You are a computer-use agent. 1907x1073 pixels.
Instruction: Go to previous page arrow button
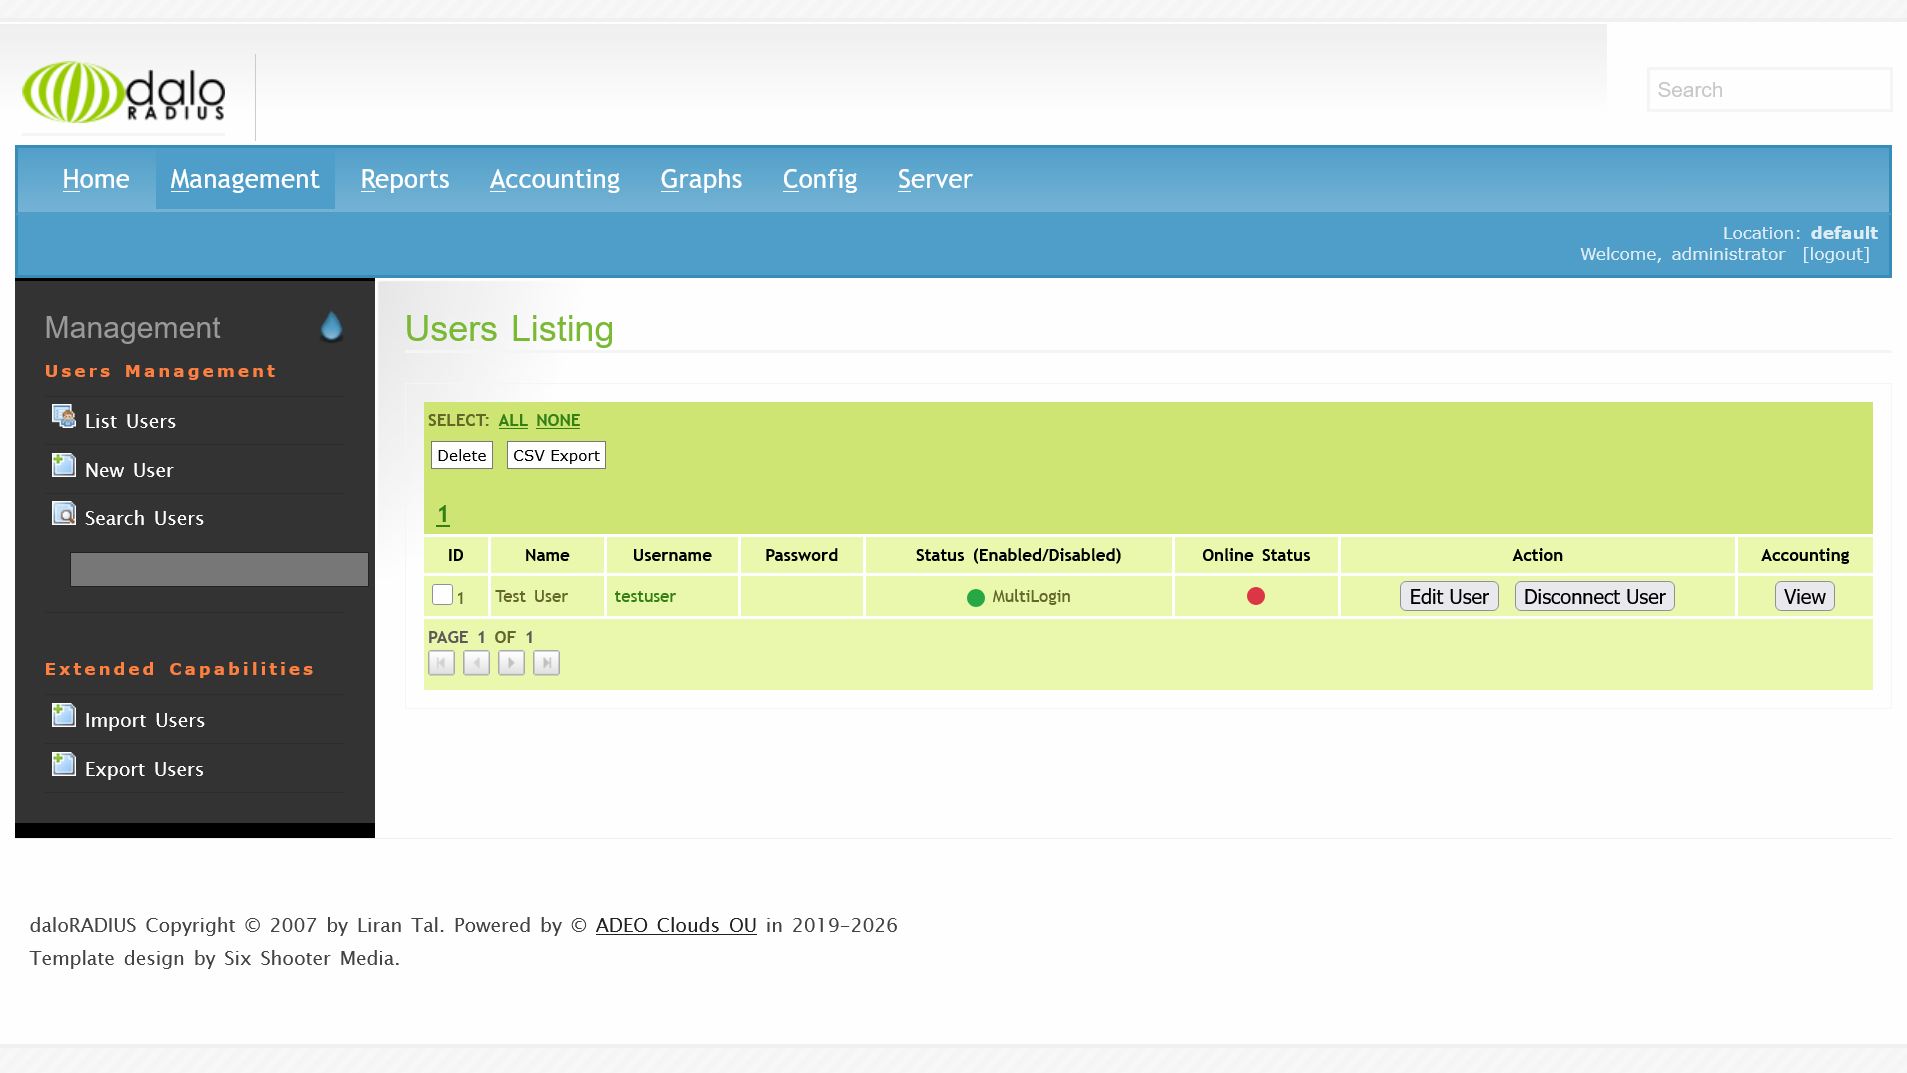(x=476, y=663)
